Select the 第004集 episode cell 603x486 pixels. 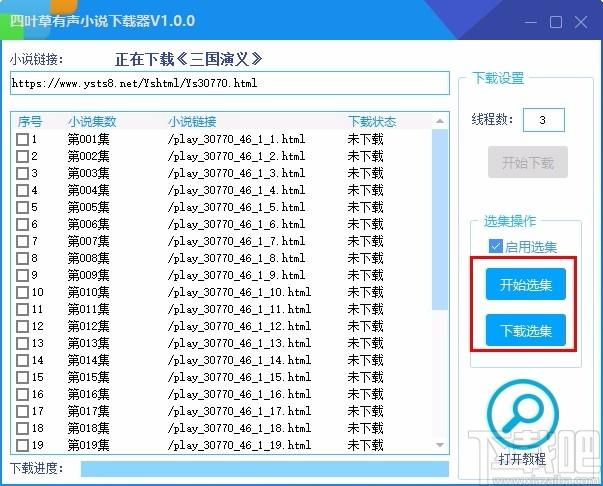coord(88,190)
